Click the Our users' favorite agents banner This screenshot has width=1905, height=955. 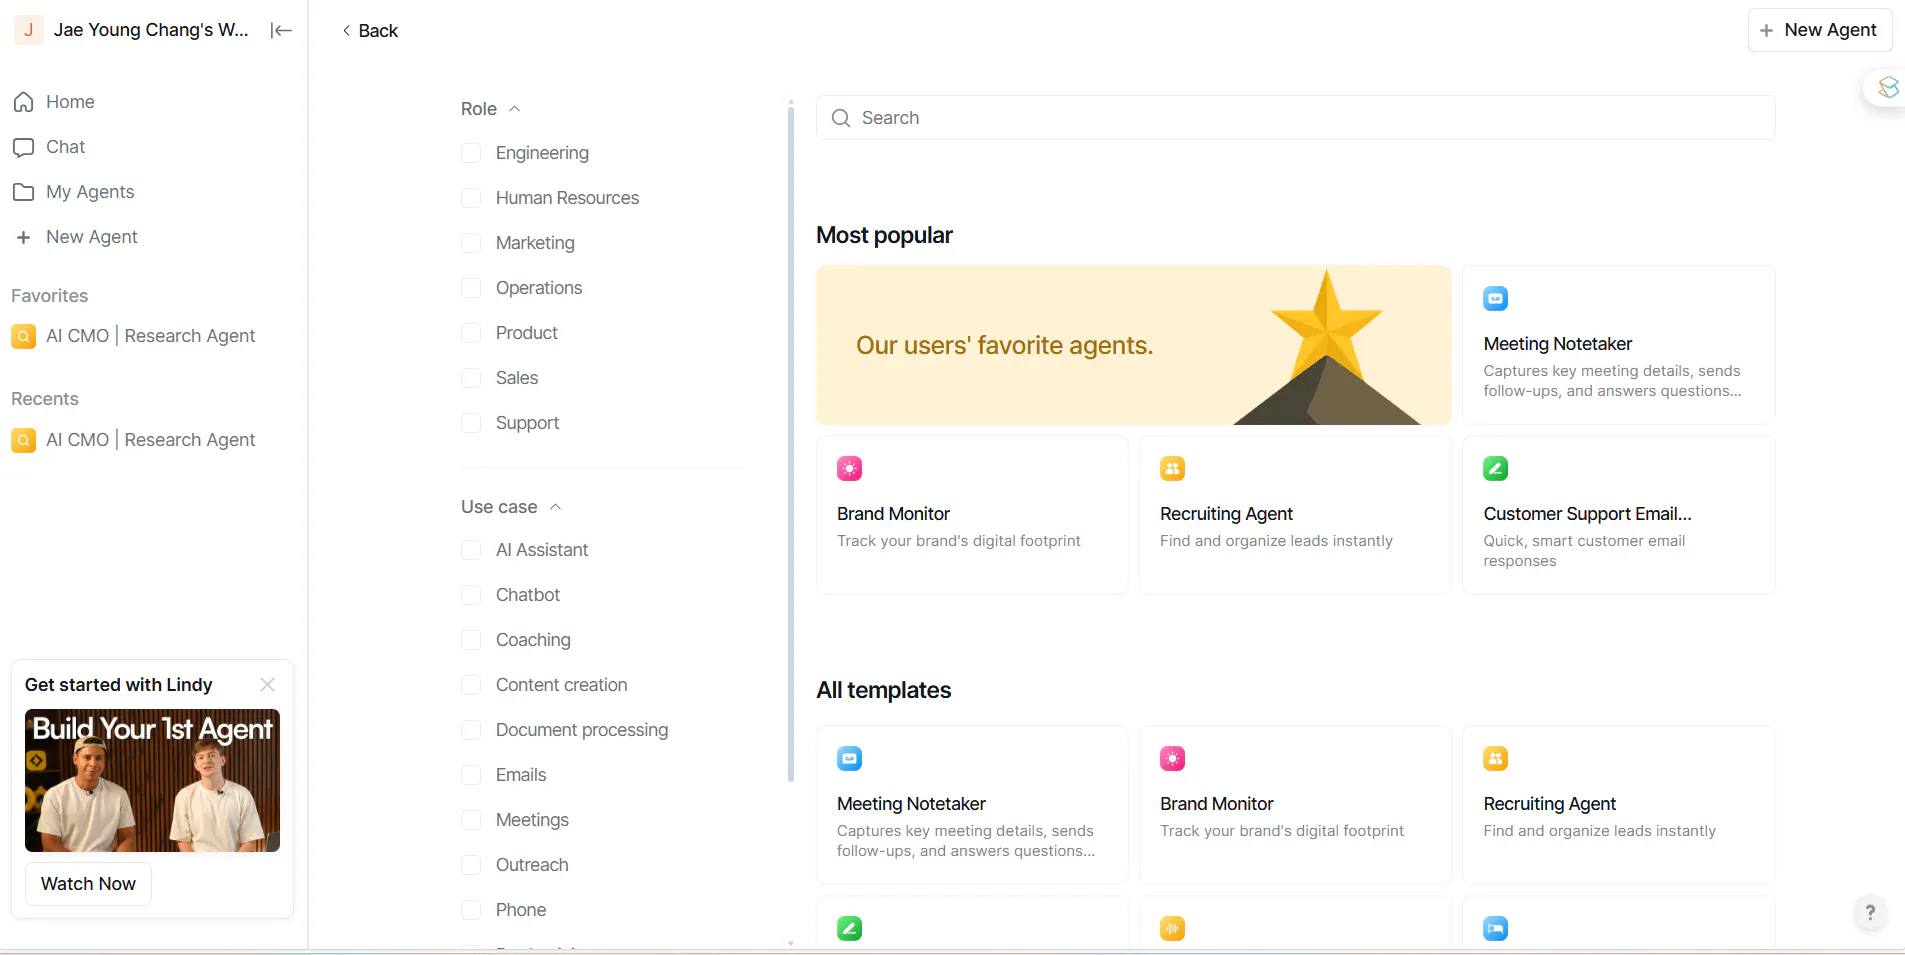[1133, 345]
